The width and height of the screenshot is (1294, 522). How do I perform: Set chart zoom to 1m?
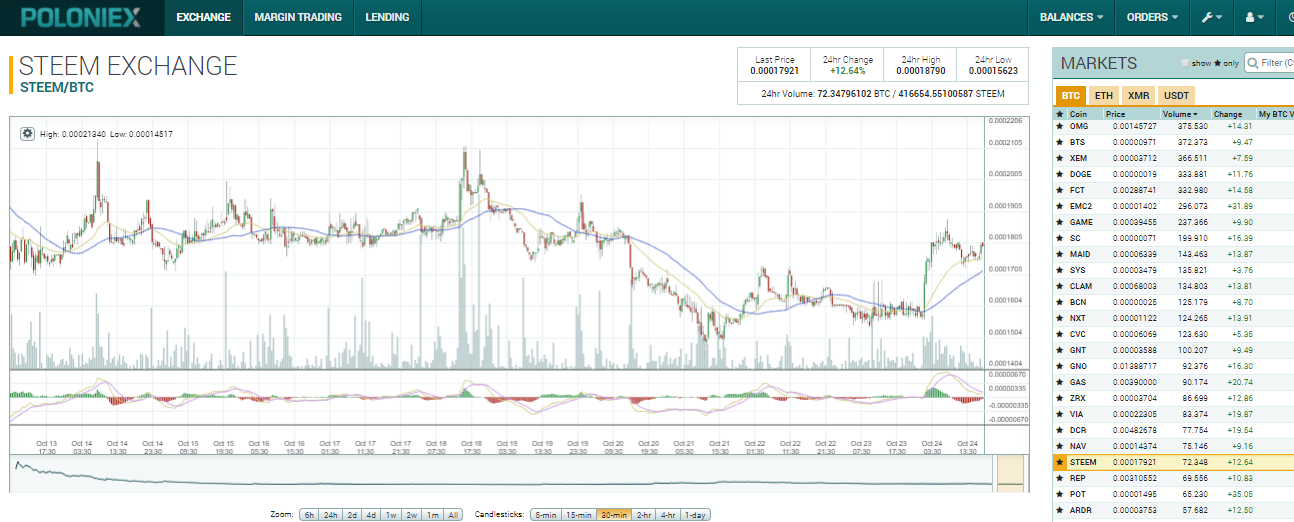433,514
